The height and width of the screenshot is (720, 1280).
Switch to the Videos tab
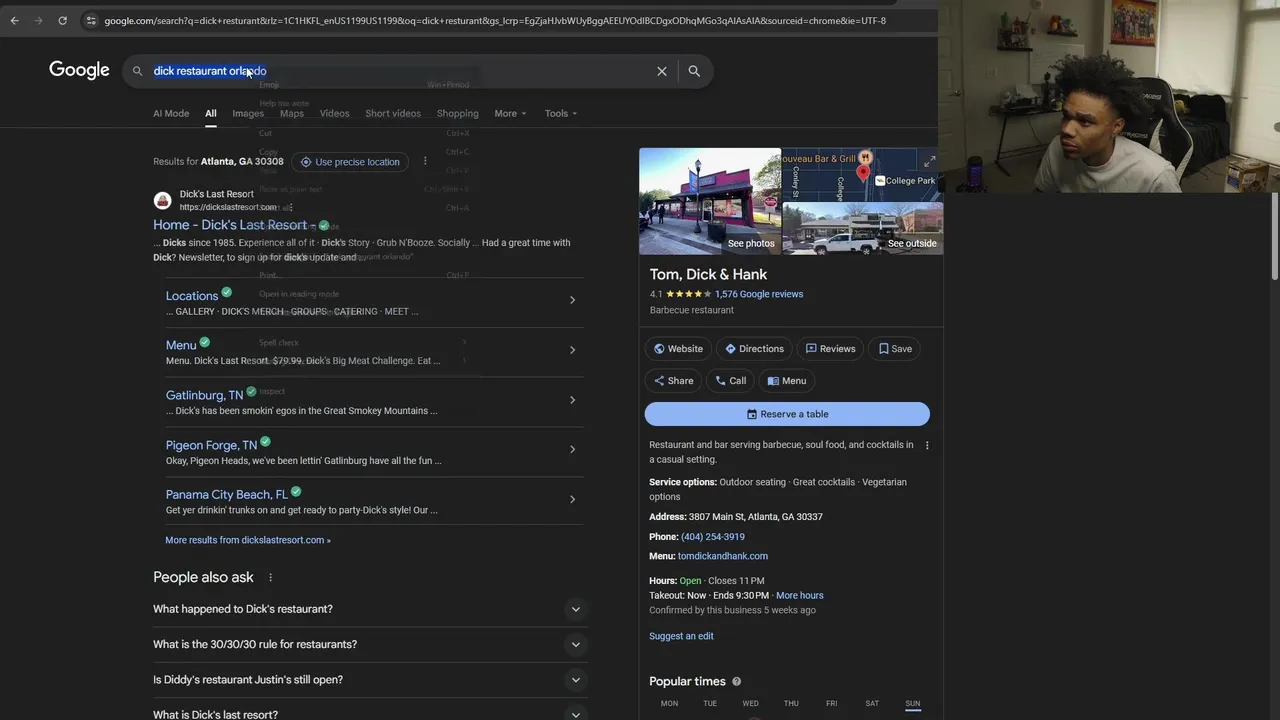(x=334, y=113)
